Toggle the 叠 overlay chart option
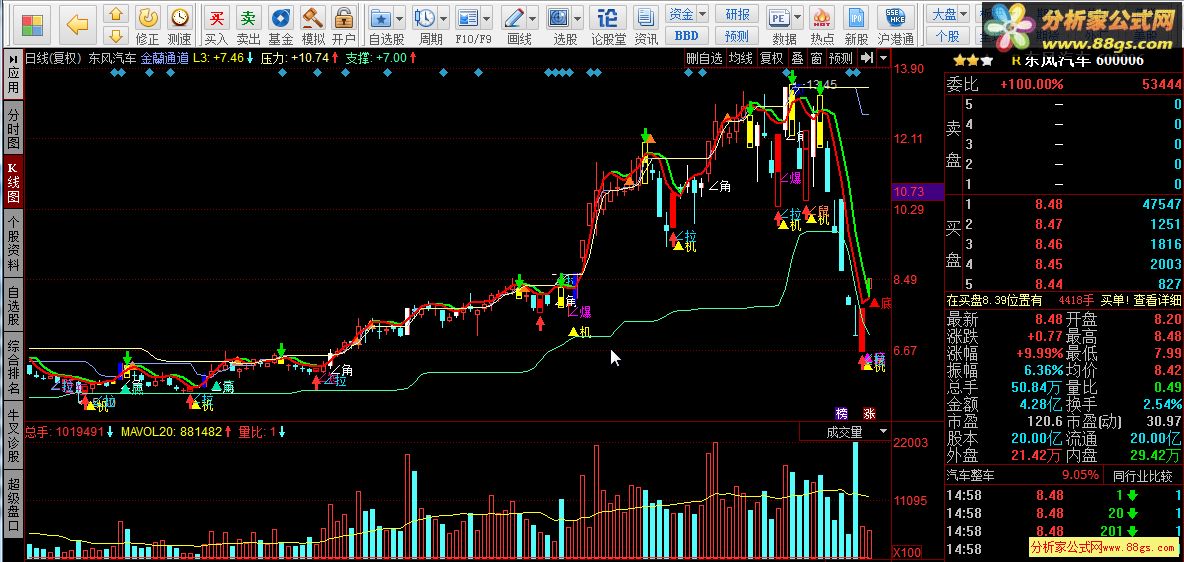This screenshot has height=562, width=1184. pyautogui.click(x=797, y=58)
